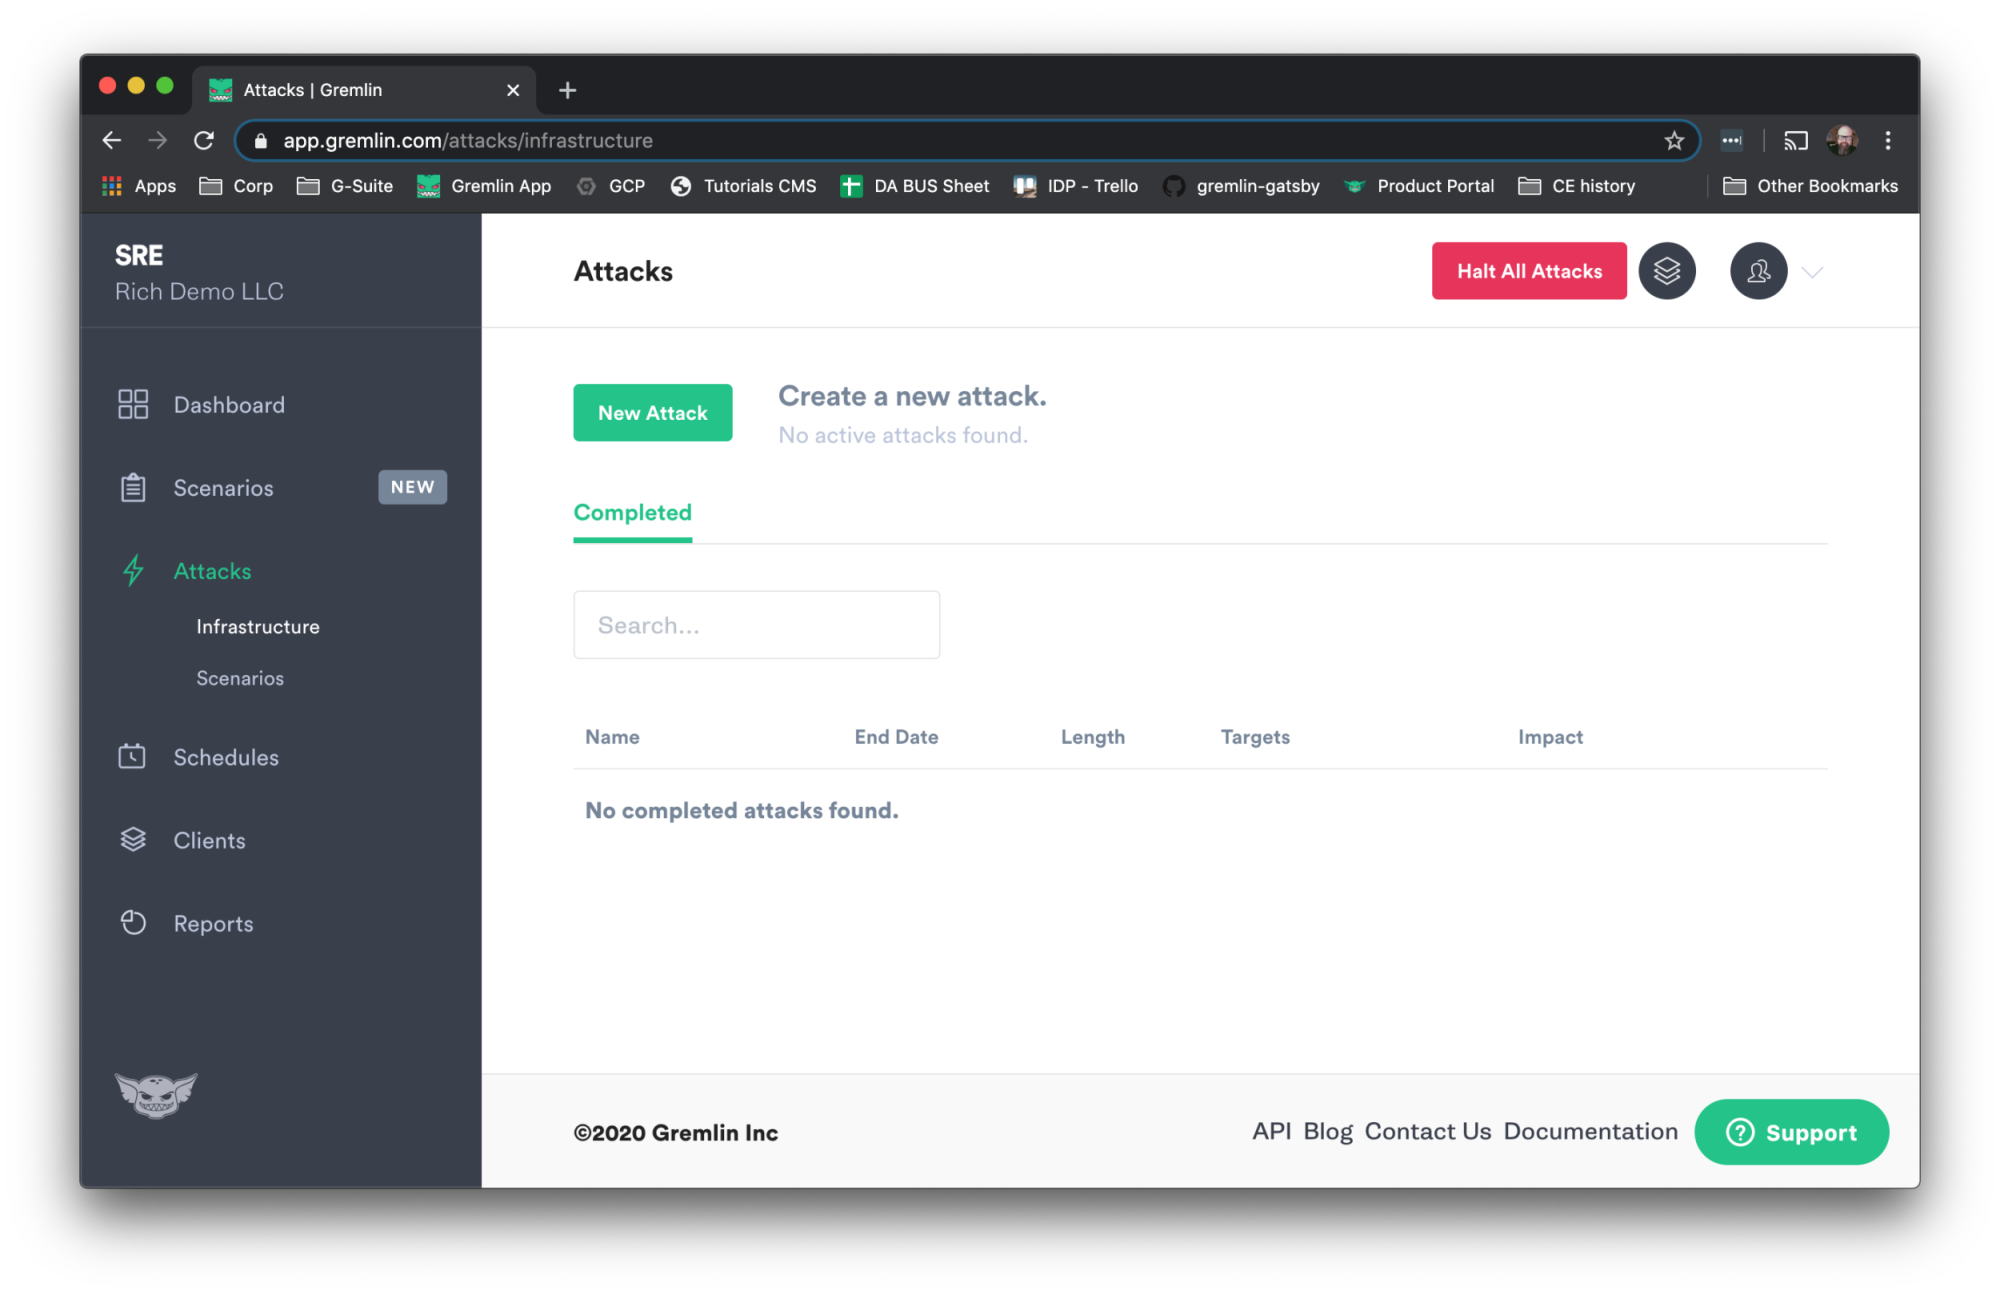Open Scenarios clipboard icon in sidebar
This screenshot has height=1294, width=2000.
tap(133, 487)
